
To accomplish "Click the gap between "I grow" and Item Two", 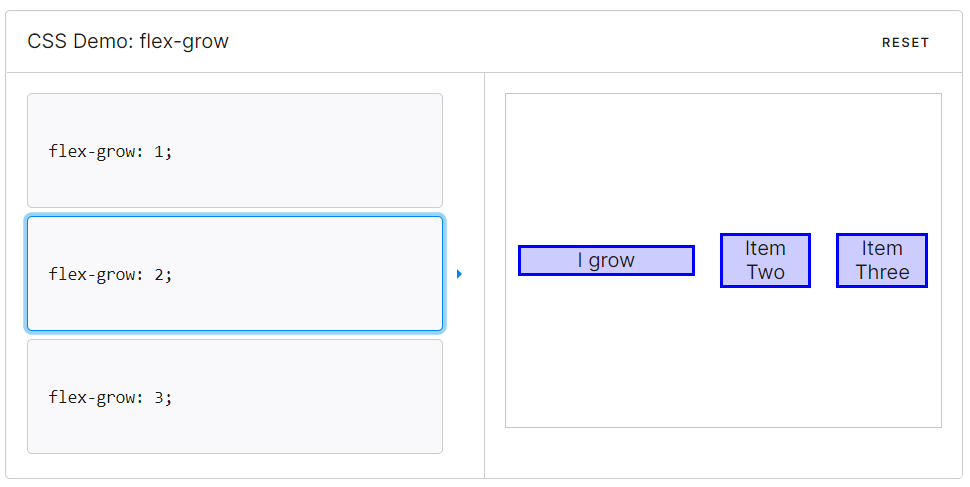I will pyautogui.click(x=708, y=261).
